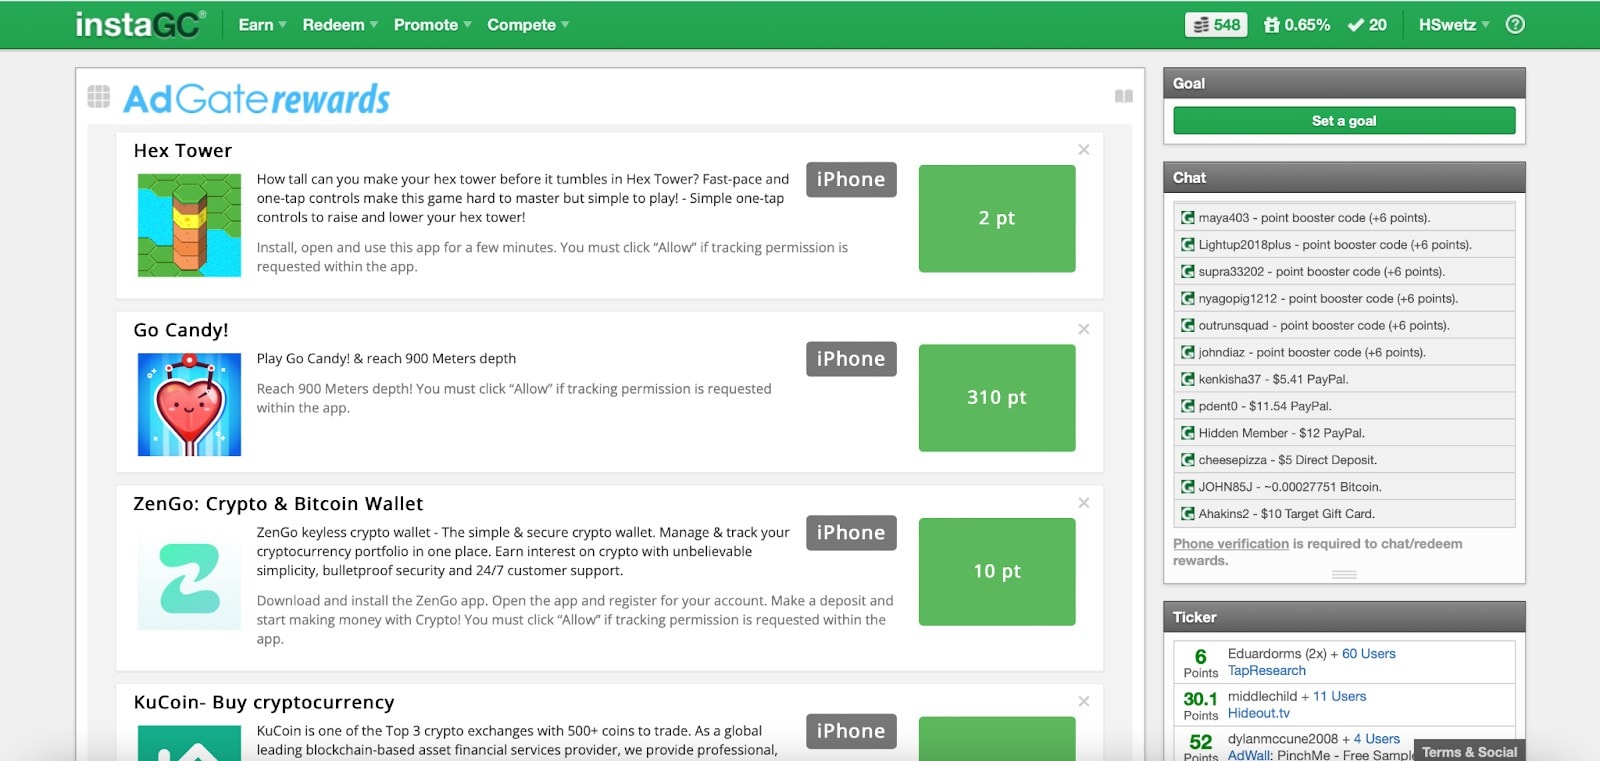Click the Go Candy! offer title
The height and width of the screenshot is (761, 1600).
(x=181, y=330)
